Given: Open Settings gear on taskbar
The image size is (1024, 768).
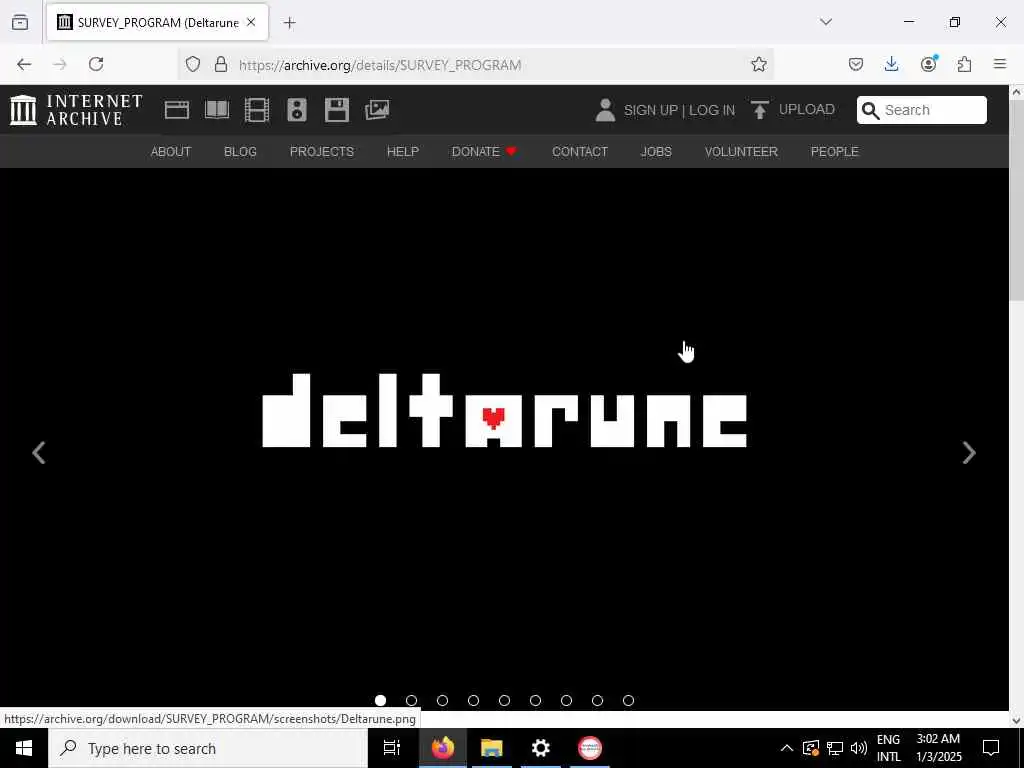Looking at the screenshot, I should (541, 748).
